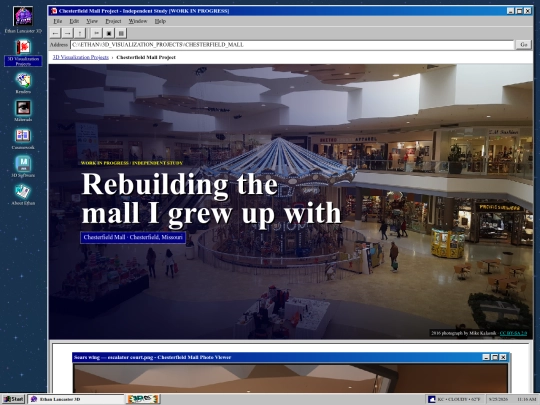The height and width of the screenshot is (405, 540).
Task: Click the escalator court photo in the Photo Viewer
Action: 290,378
